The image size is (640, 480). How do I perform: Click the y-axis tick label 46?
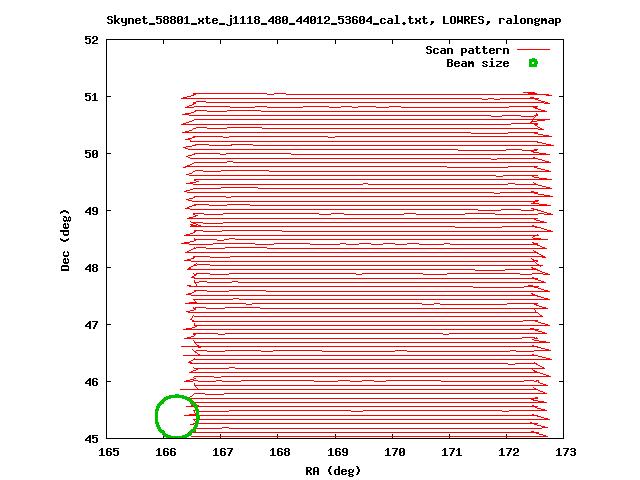91,382
